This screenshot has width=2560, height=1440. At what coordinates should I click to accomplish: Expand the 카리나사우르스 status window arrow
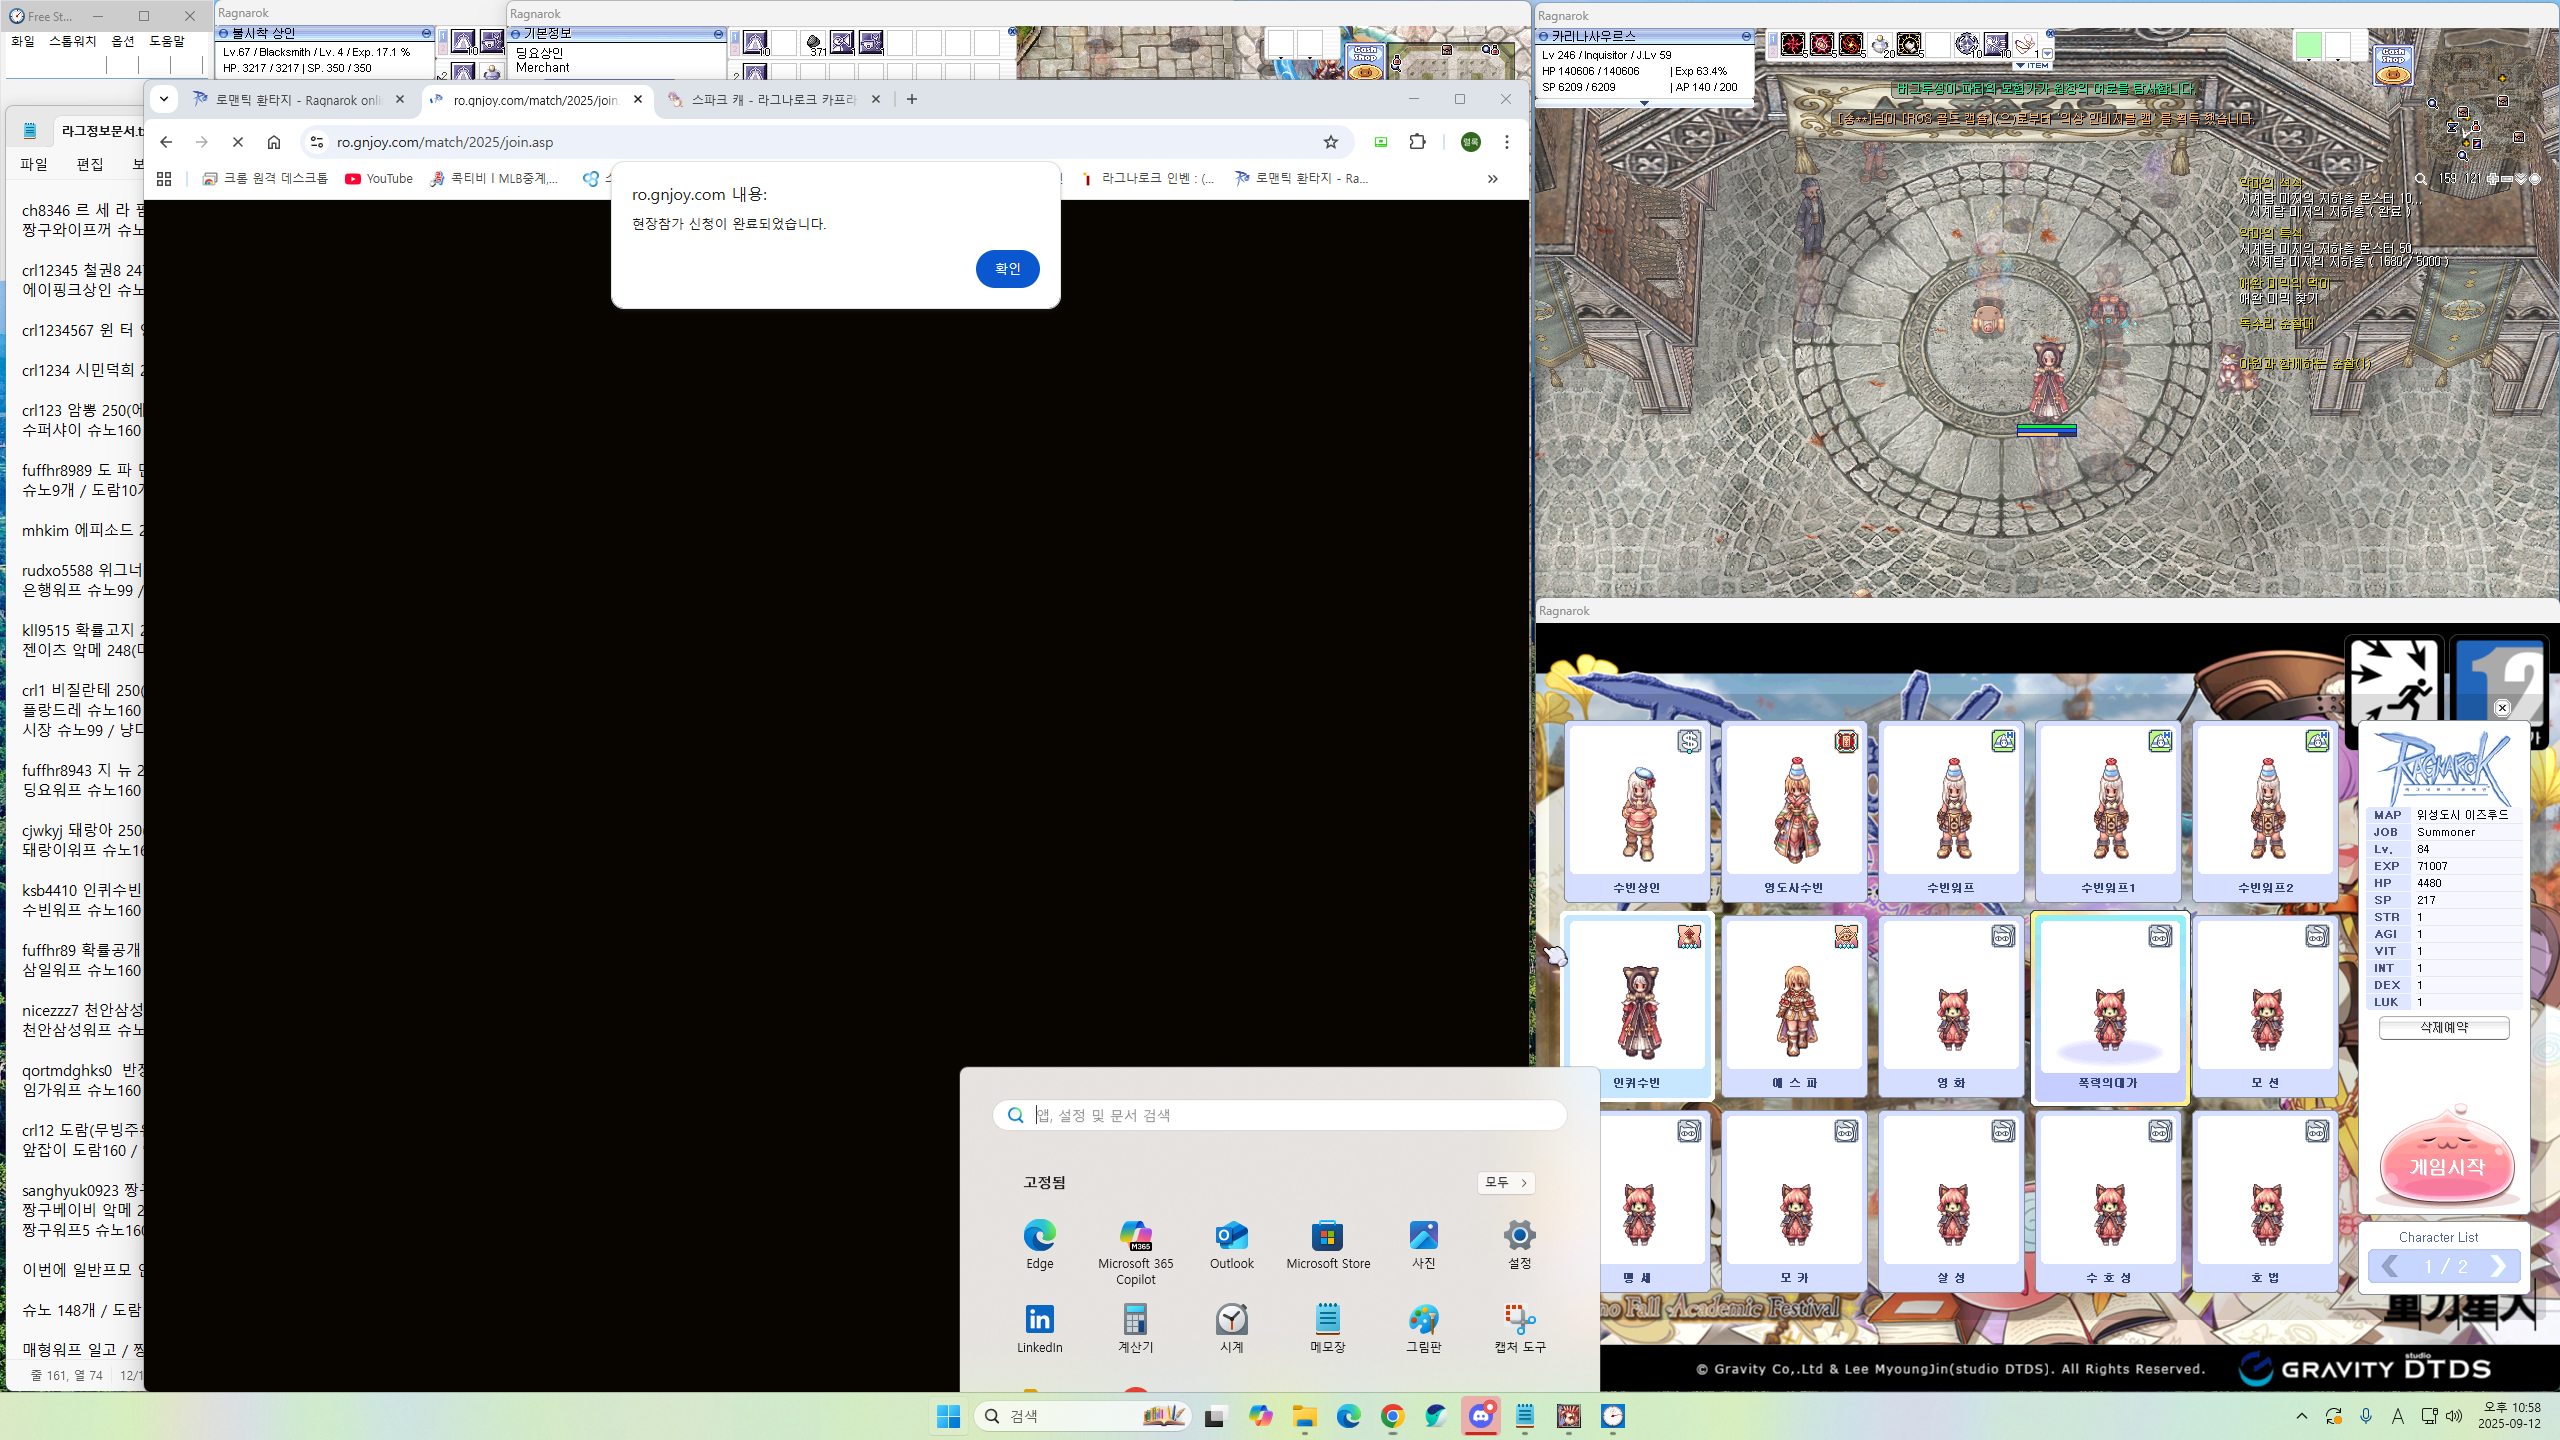(x=1644, y=102)
